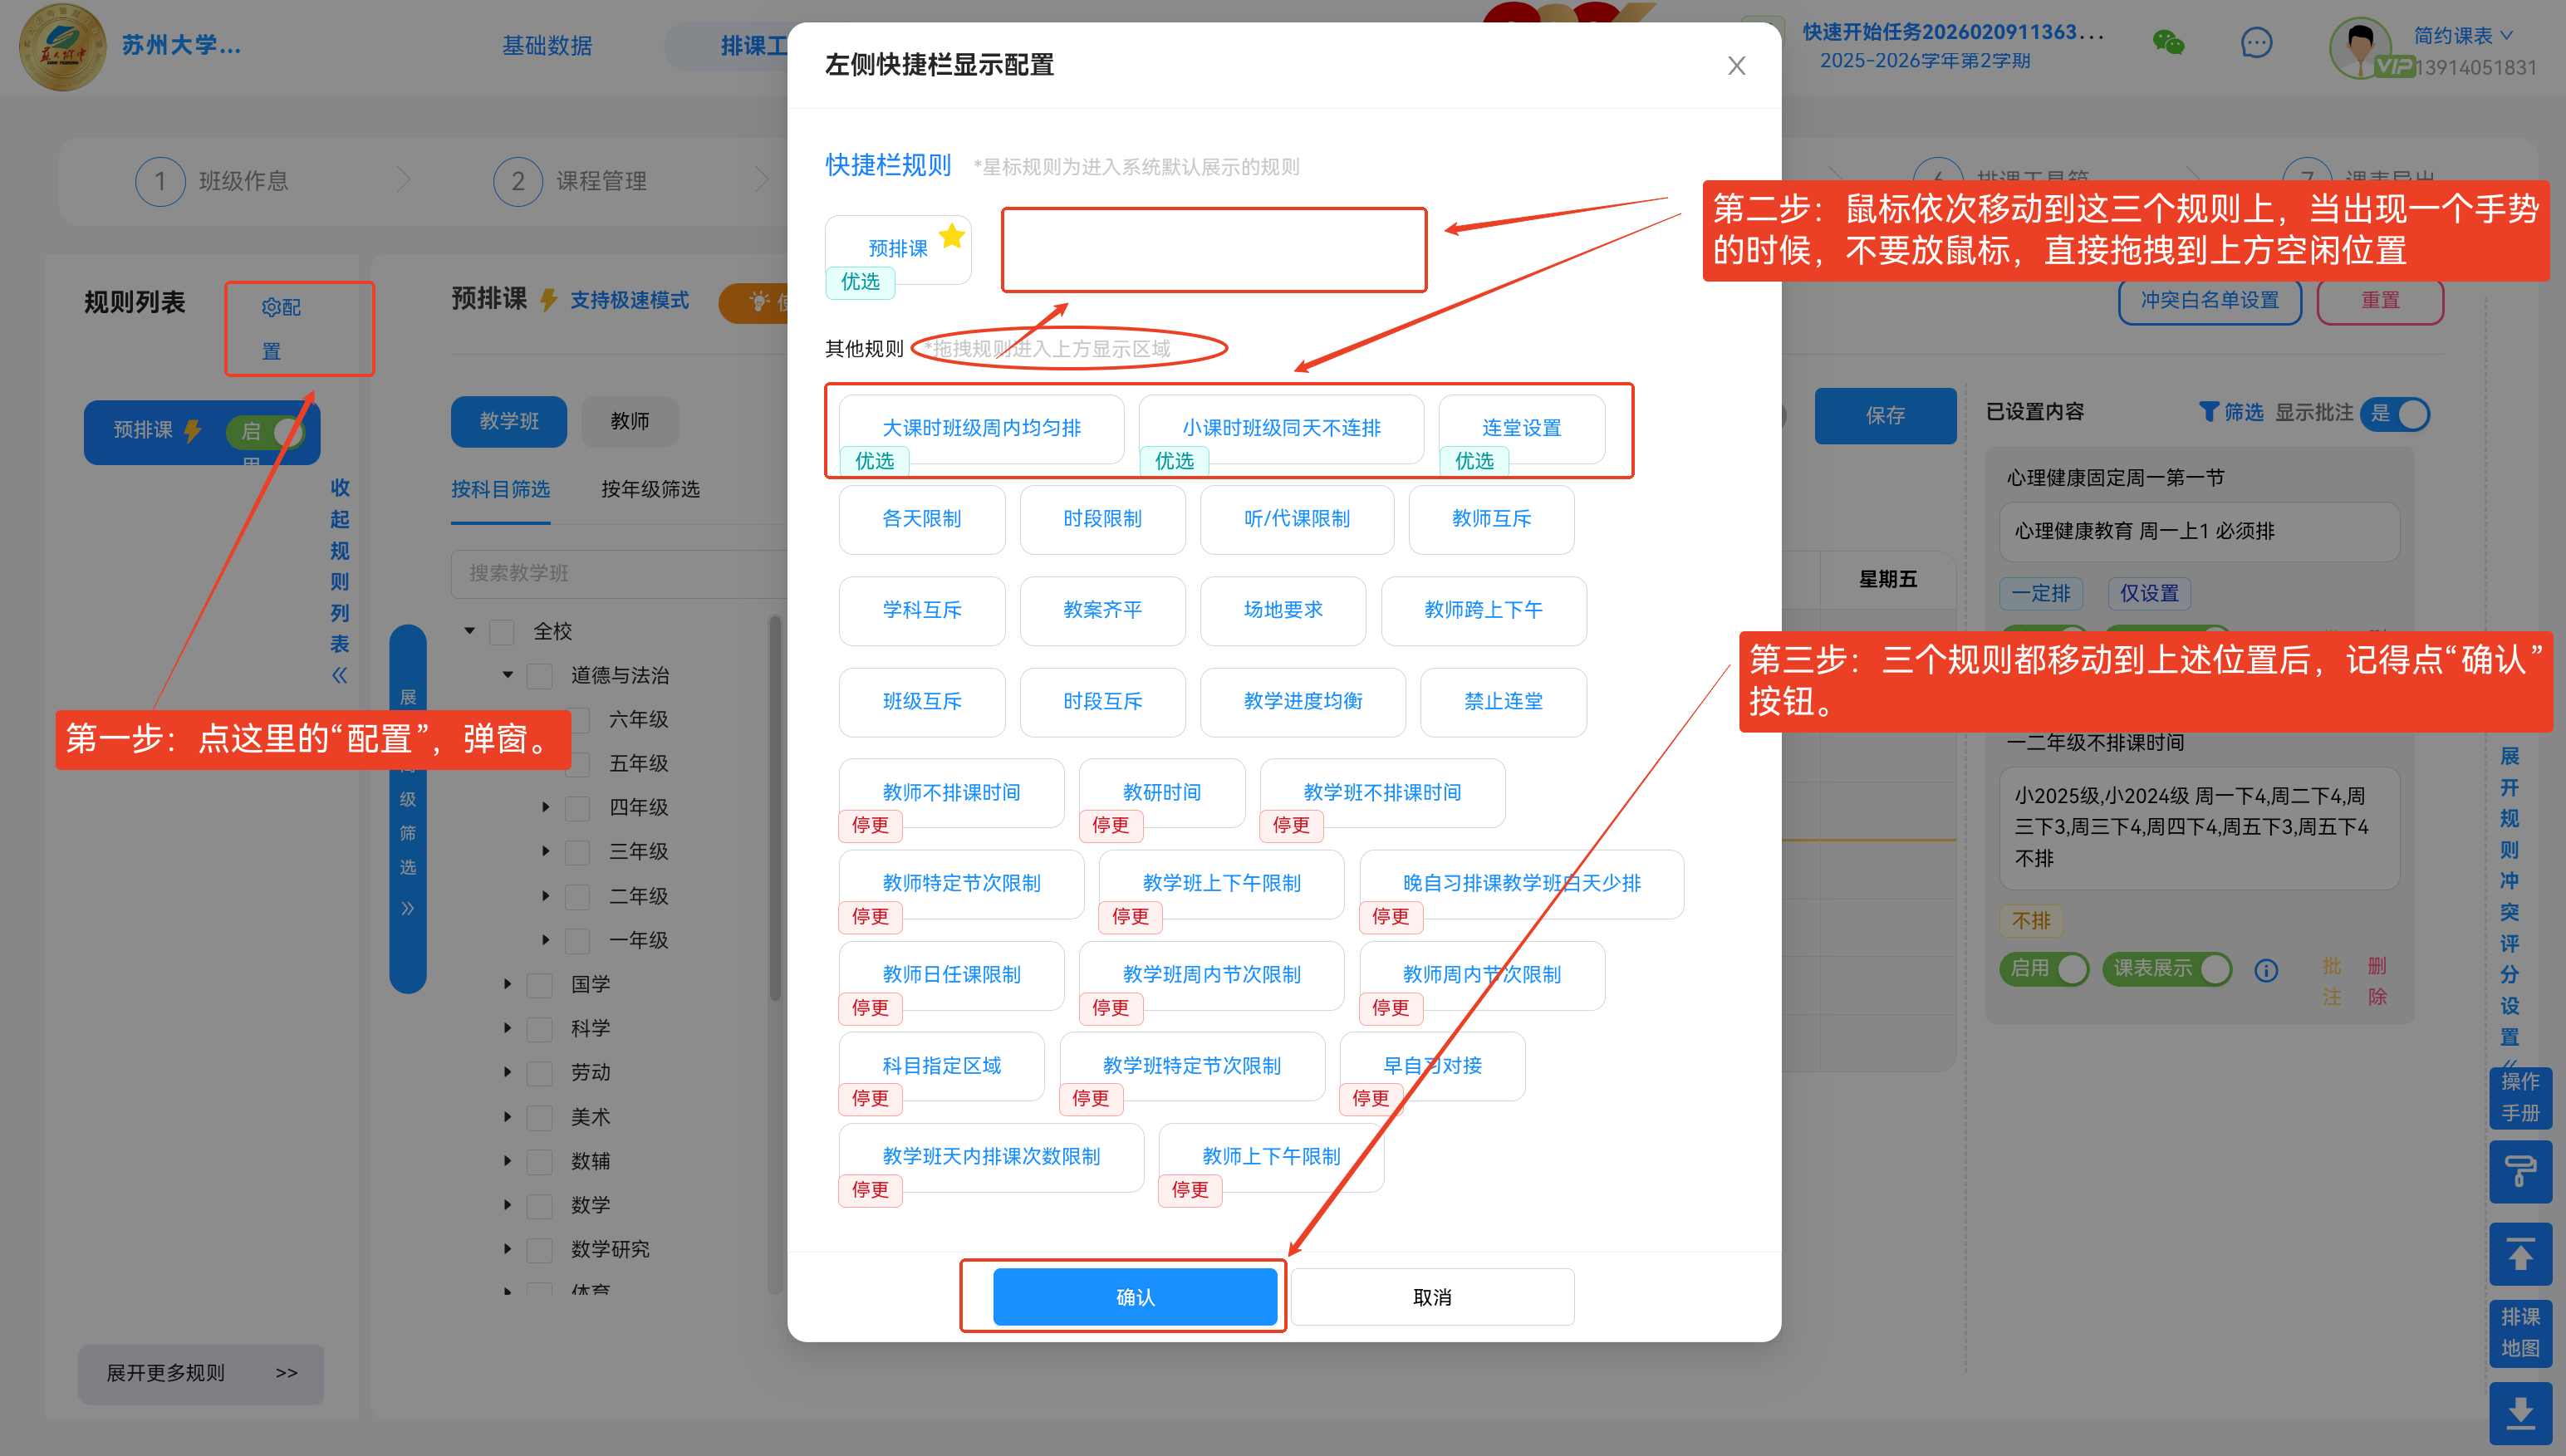Image resolution: width=2566 pixels, height=1456 pixels.
Task: Open 冲突白名单设置
Action: tap(2209, 300)
